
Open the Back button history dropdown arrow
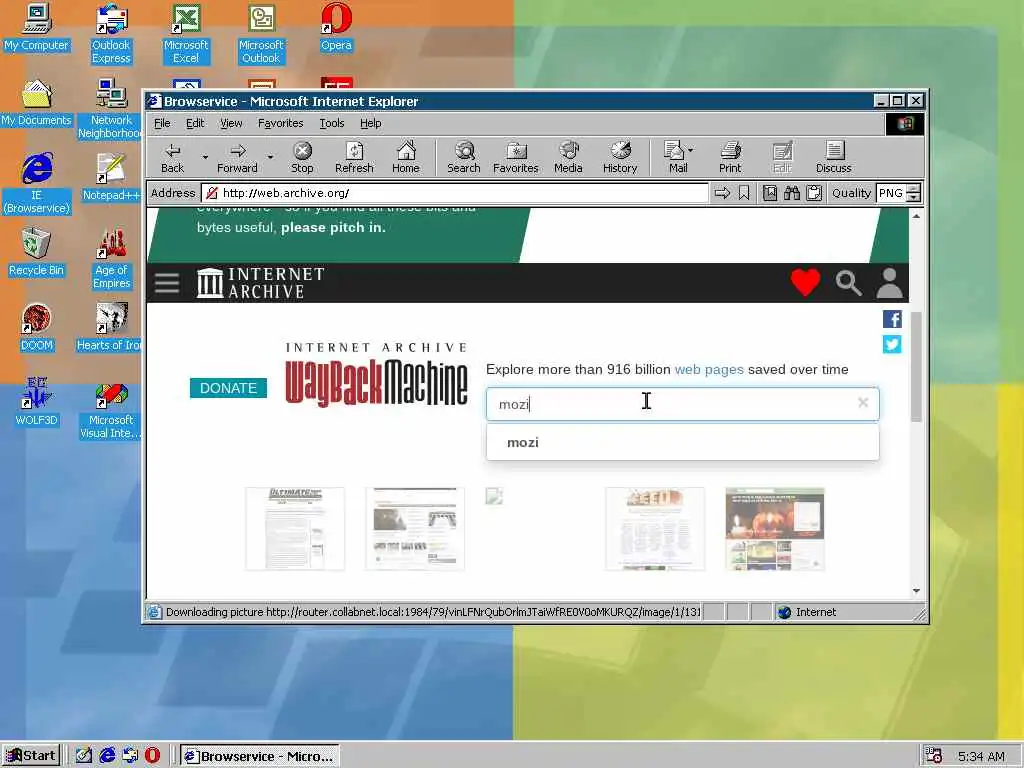coord(205,157)
